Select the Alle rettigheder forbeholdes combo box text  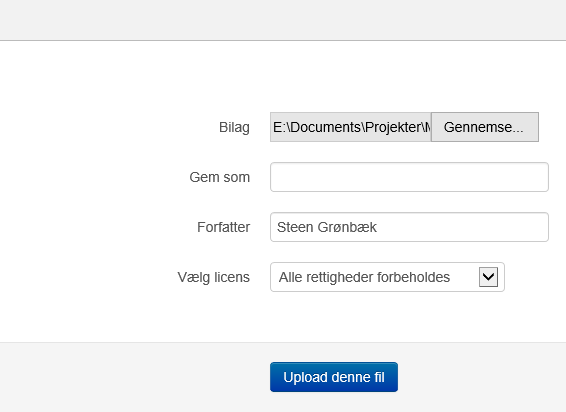click(364, 277)
